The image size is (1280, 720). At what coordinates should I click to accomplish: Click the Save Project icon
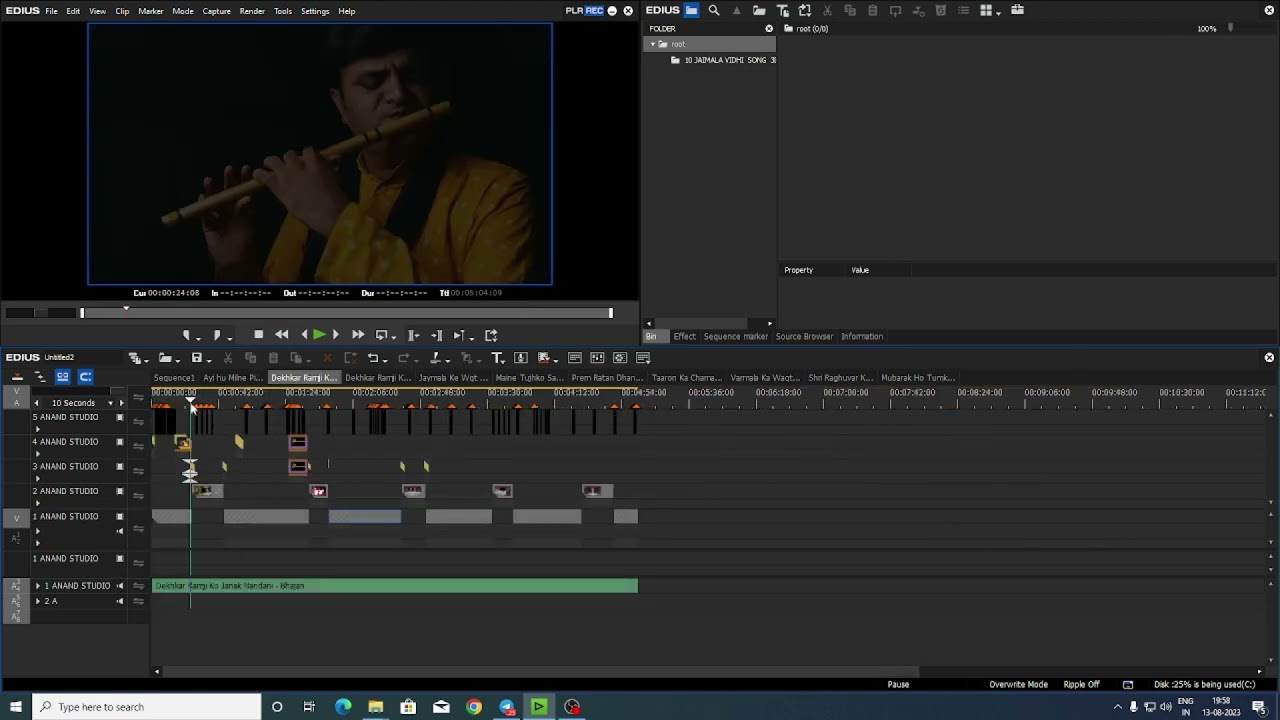coord(197,358)
